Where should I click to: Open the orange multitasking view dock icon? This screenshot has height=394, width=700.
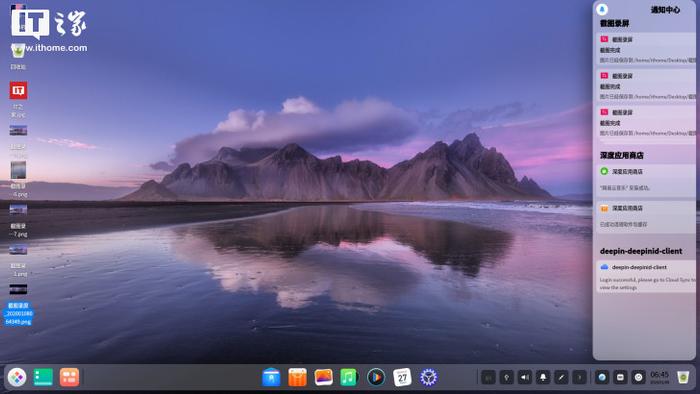(69, 377)
